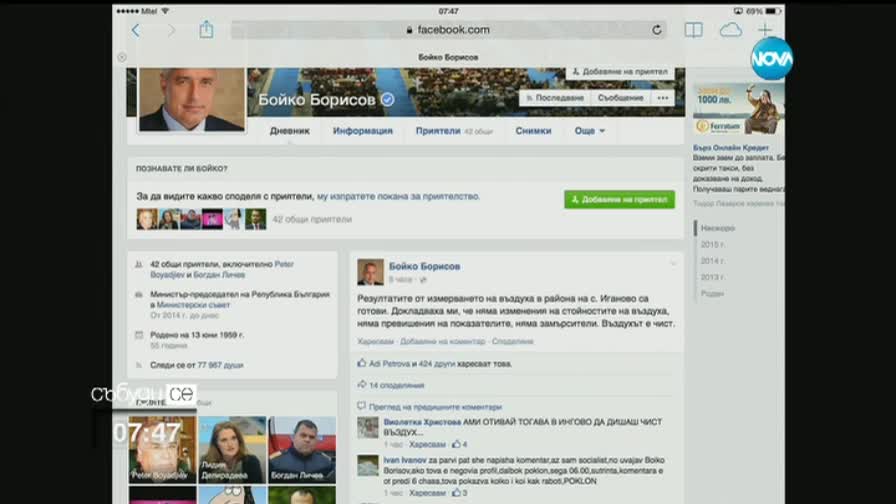
Task: Jump to Роден in the timeline
Action: (x=712, y=294)
